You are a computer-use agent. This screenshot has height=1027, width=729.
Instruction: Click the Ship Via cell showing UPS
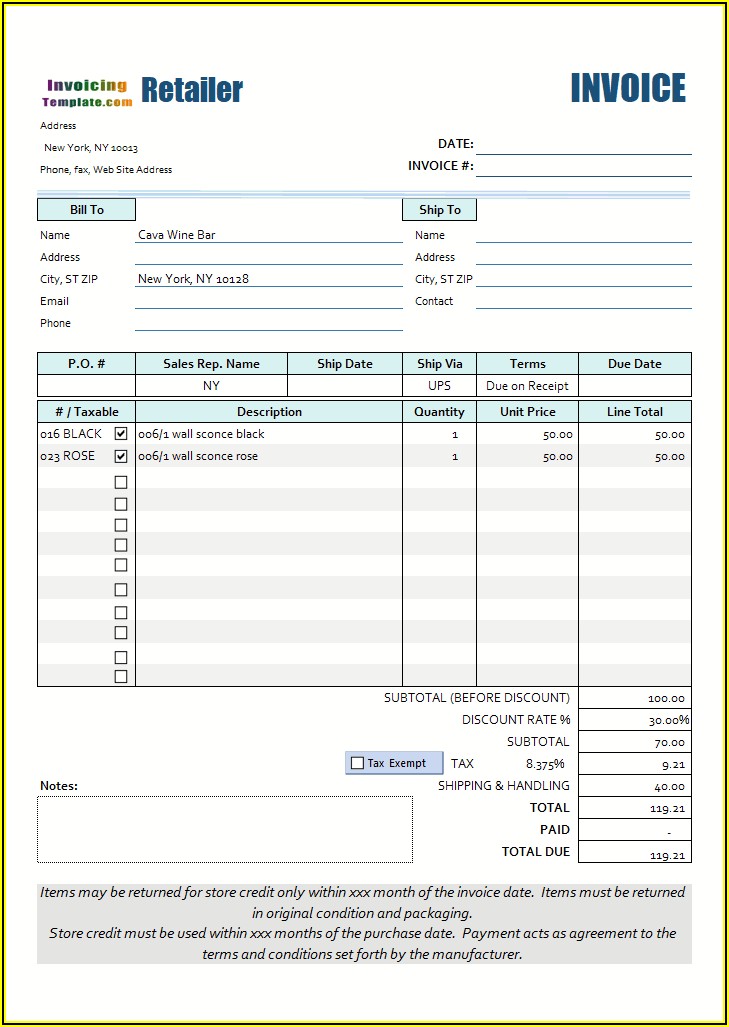[439, 386]
